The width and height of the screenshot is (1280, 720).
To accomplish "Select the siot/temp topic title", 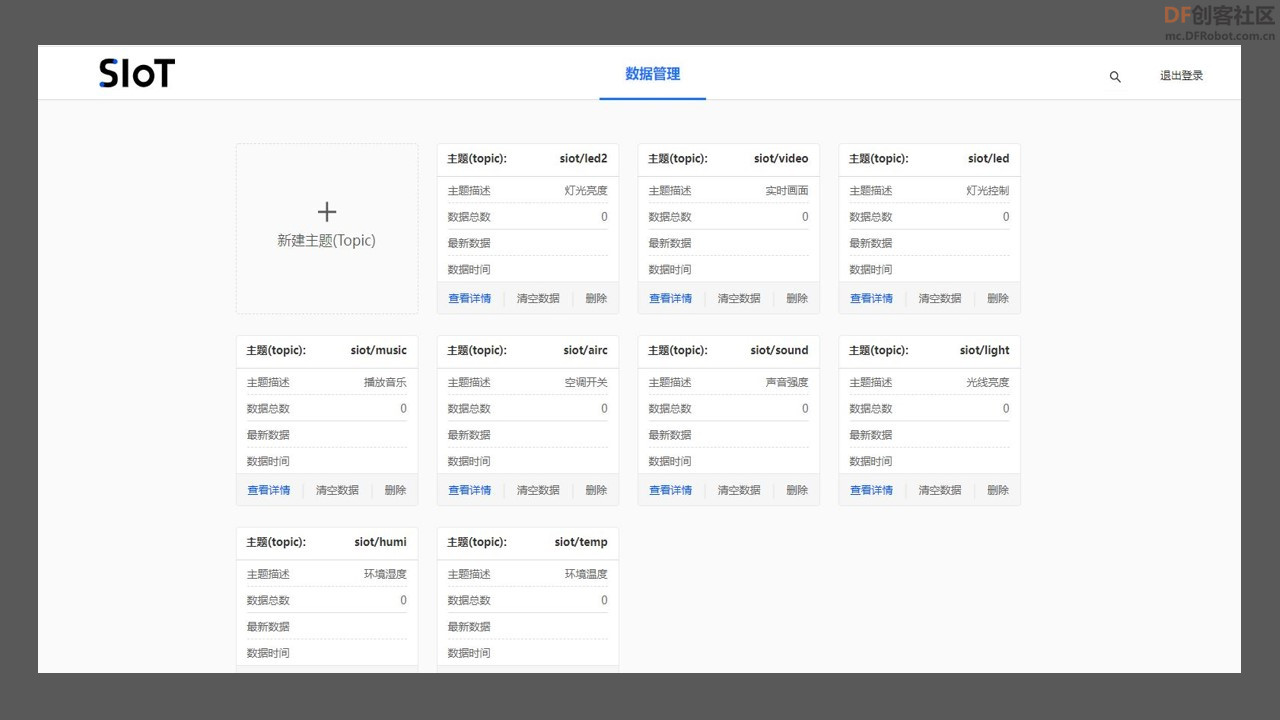I will pyautogui.click(x=581, y=542).
